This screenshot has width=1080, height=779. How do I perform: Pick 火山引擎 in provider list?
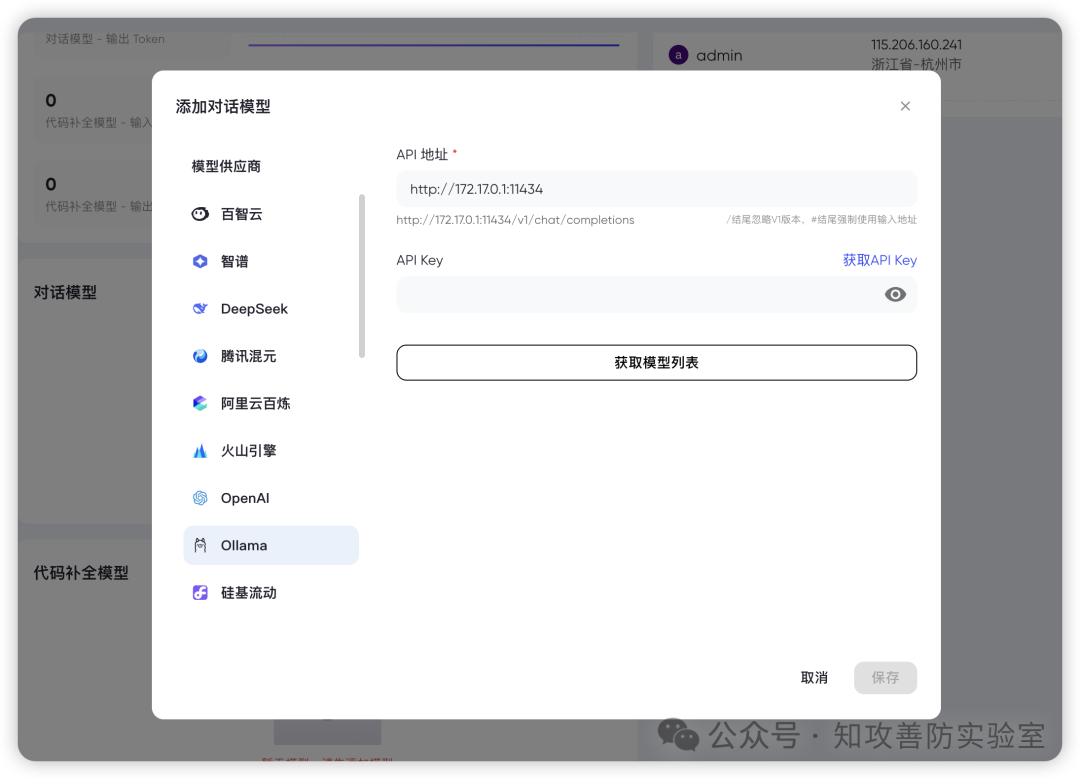point(271,451)
